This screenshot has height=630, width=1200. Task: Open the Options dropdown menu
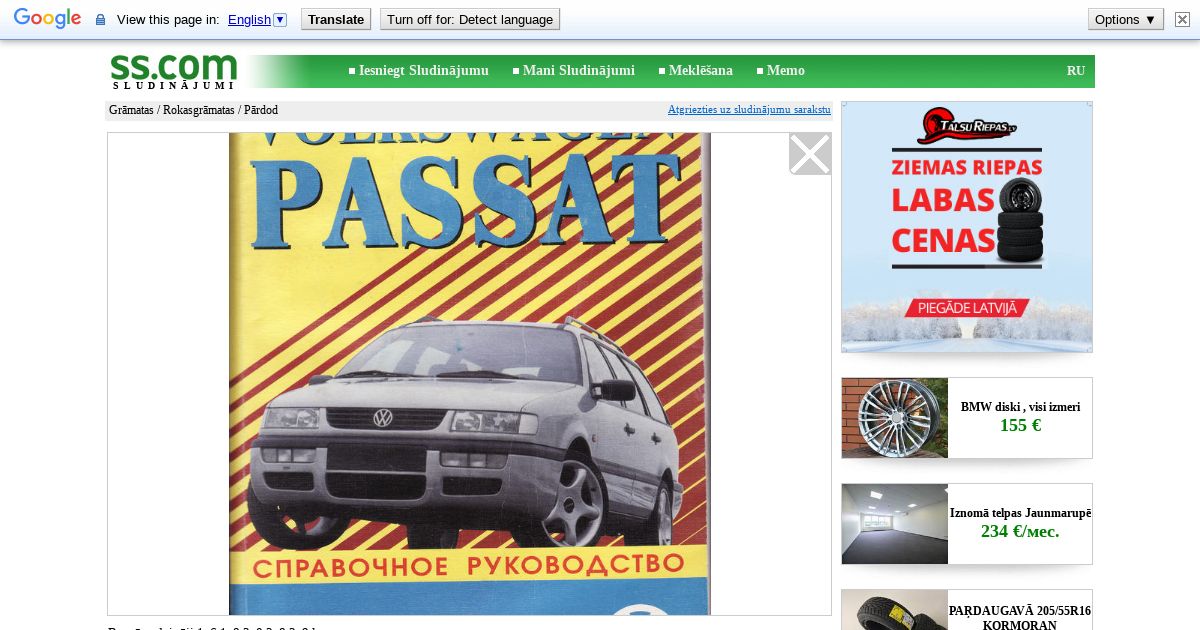[x=1126, y=19]
